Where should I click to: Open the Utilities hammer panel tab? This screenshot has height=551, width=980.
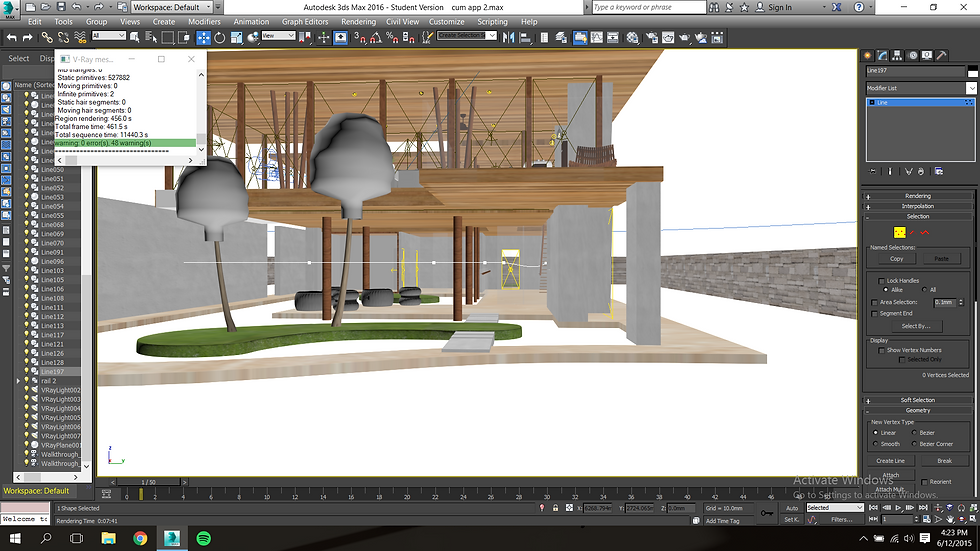point(941,56)
